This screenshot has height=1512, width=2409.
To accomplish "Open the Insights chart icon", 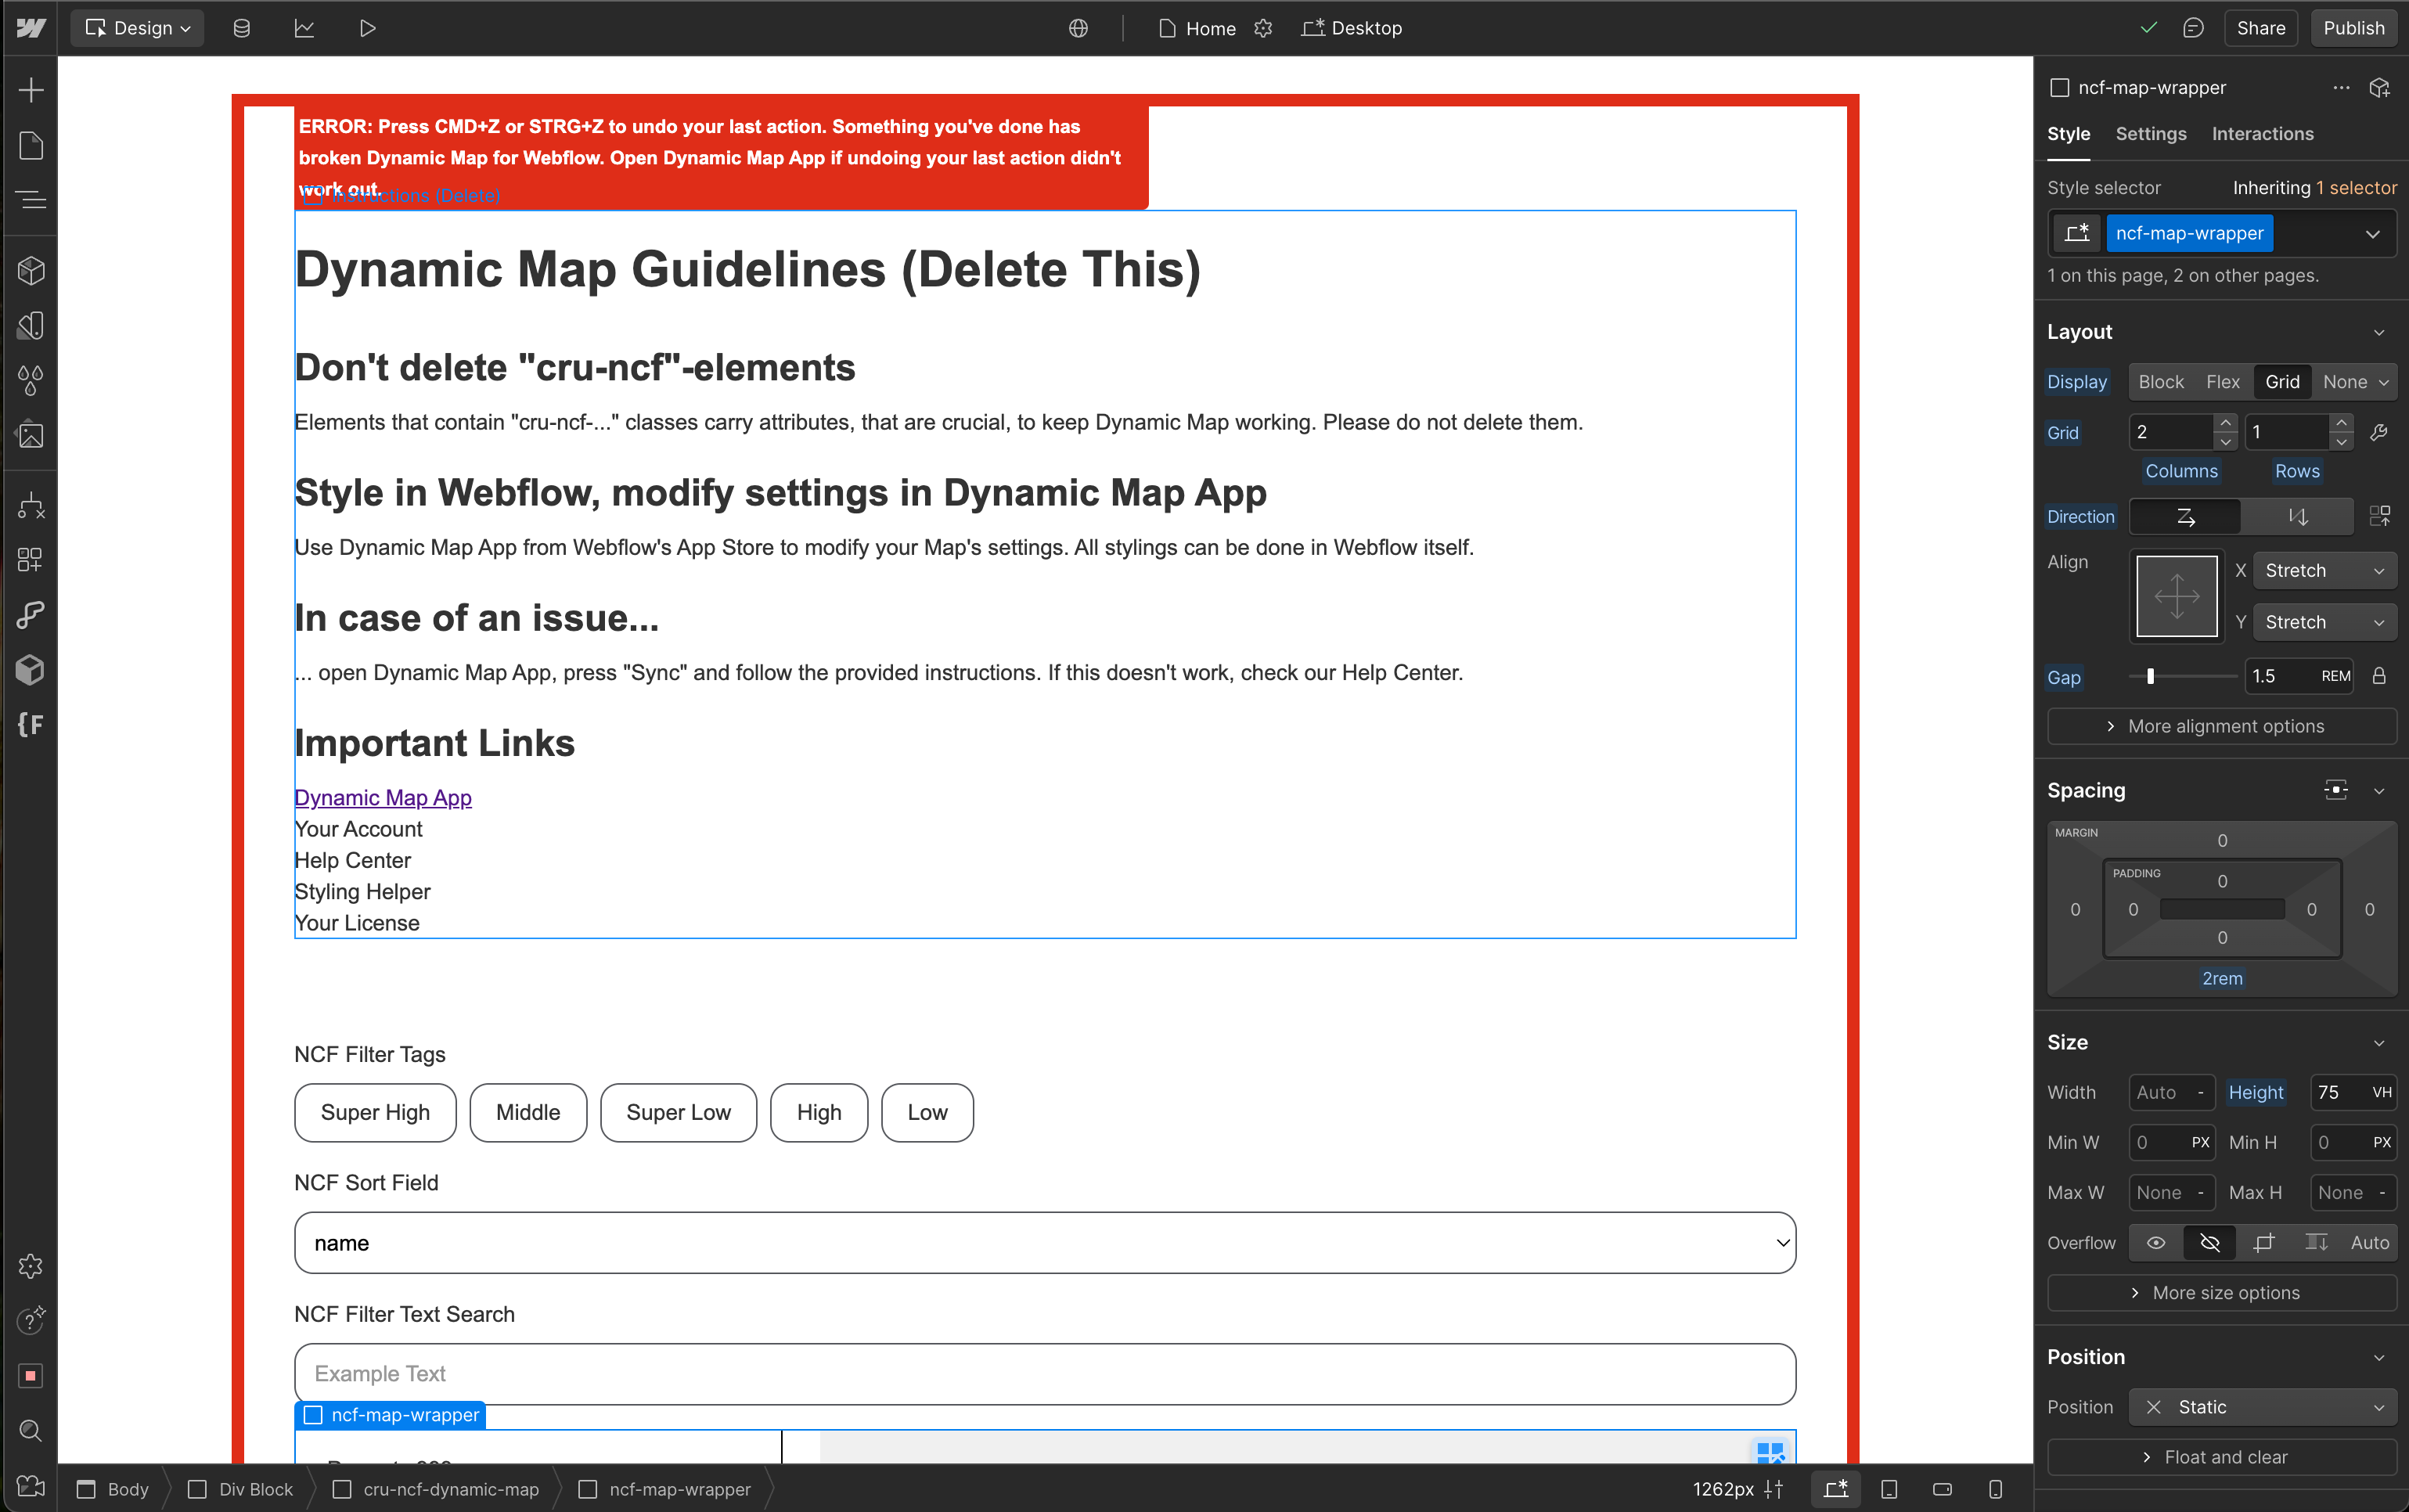I will coord(304,28).
